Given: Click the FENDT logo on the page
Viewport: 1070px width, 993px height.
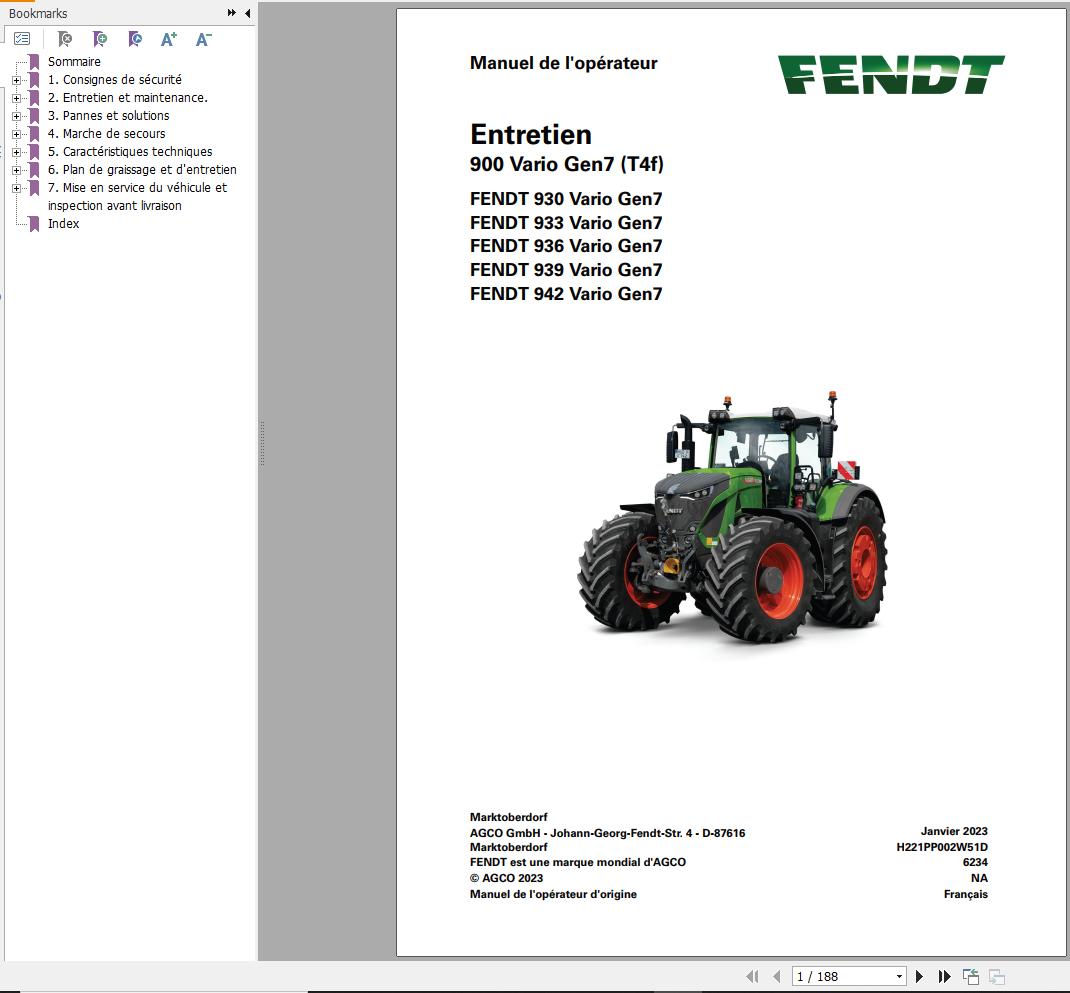Looking at the screenshot, I should pos(891,74).
